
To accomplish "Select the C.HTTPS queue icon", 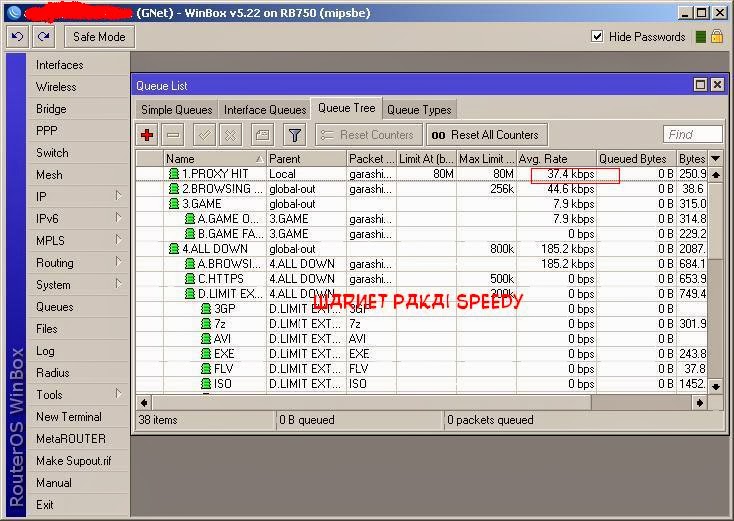I will 190,279.
